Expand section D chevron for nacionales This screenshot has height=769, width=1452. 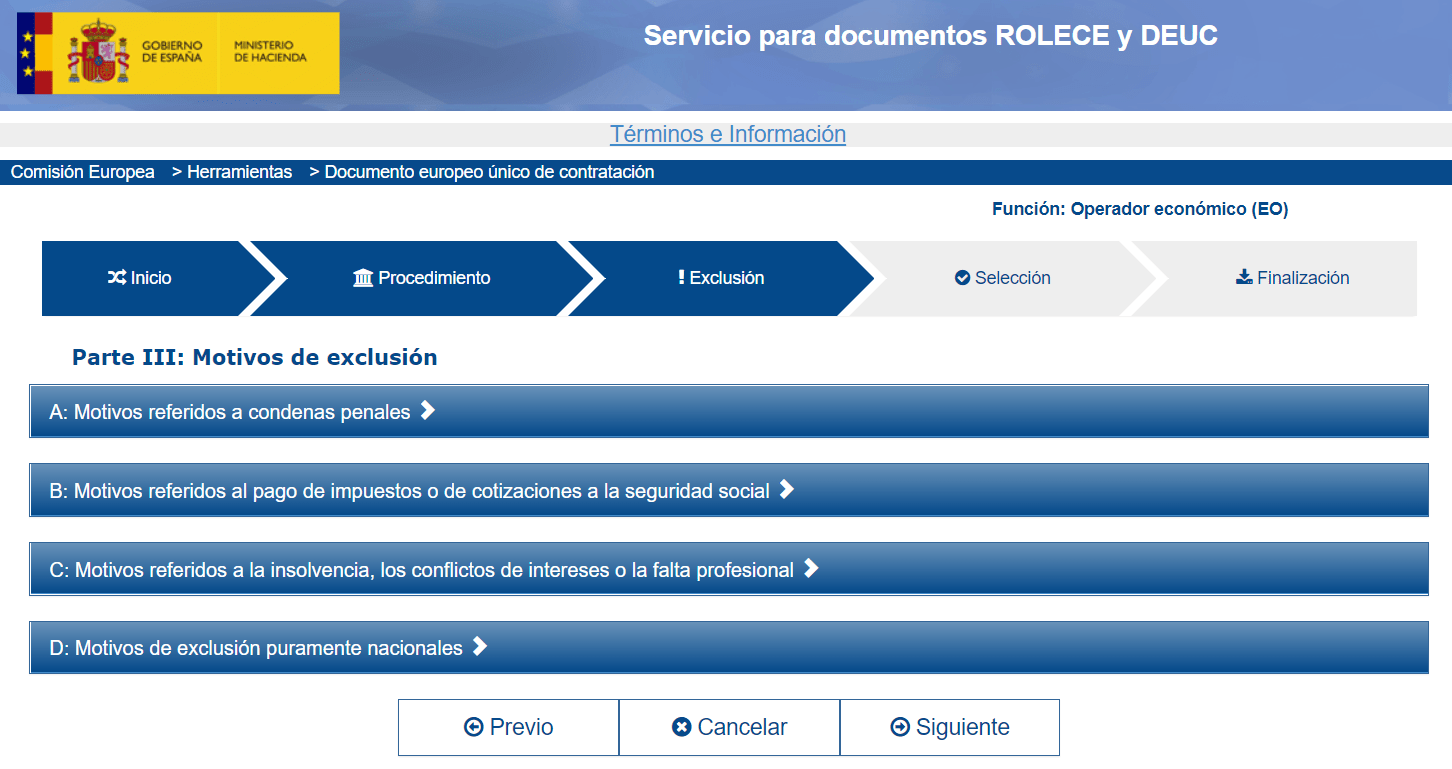(479, 646)
